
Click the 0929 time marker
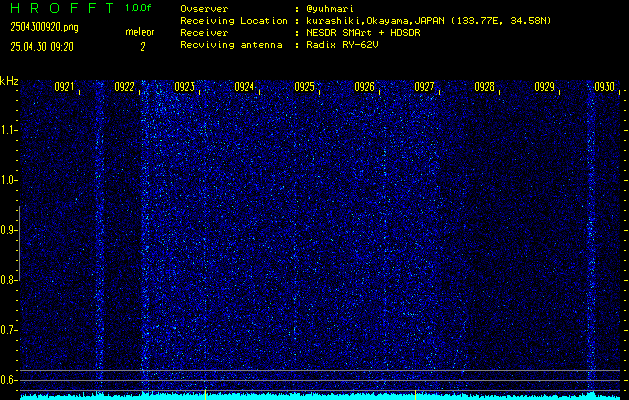click(x=545, y=87)
